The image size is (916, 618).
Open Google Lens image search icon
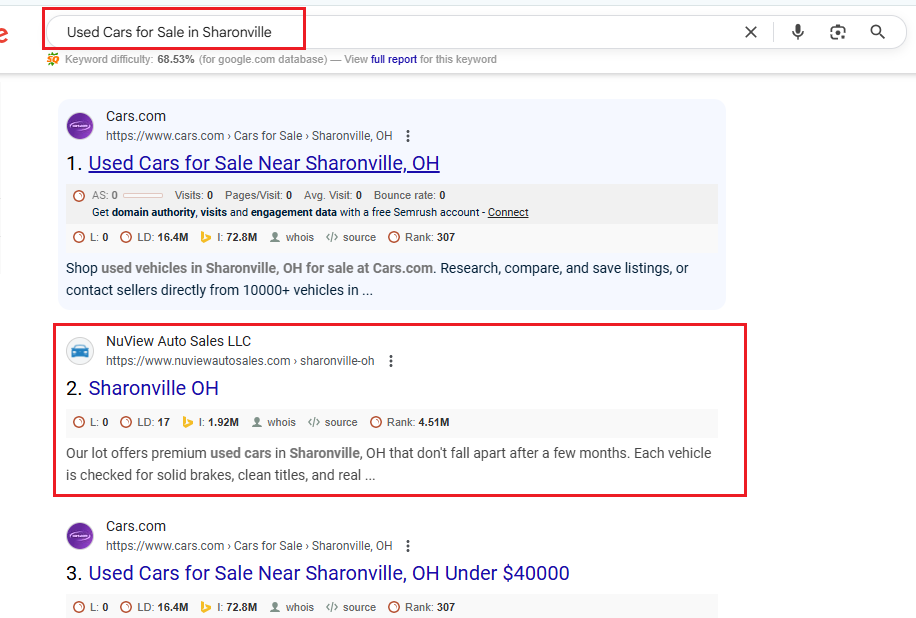[838, 32]
